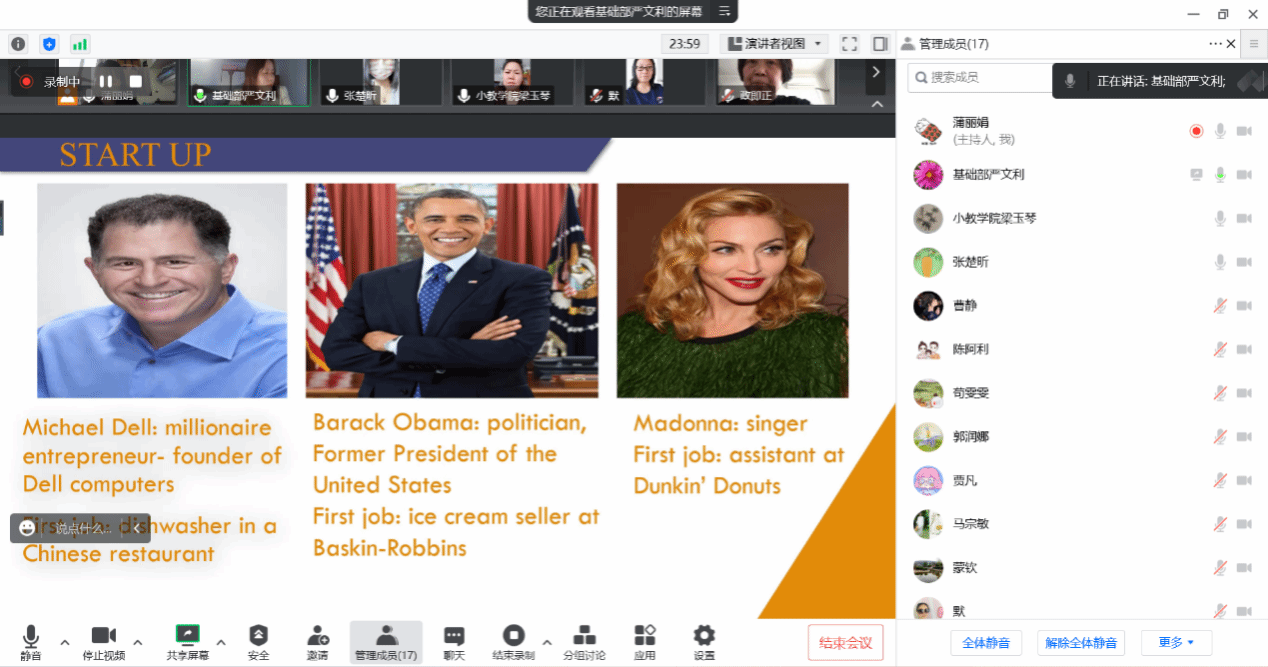Pause the recording with the pause control
Image resolution: width=1268 pixels, height=667 pixels.
106,81
